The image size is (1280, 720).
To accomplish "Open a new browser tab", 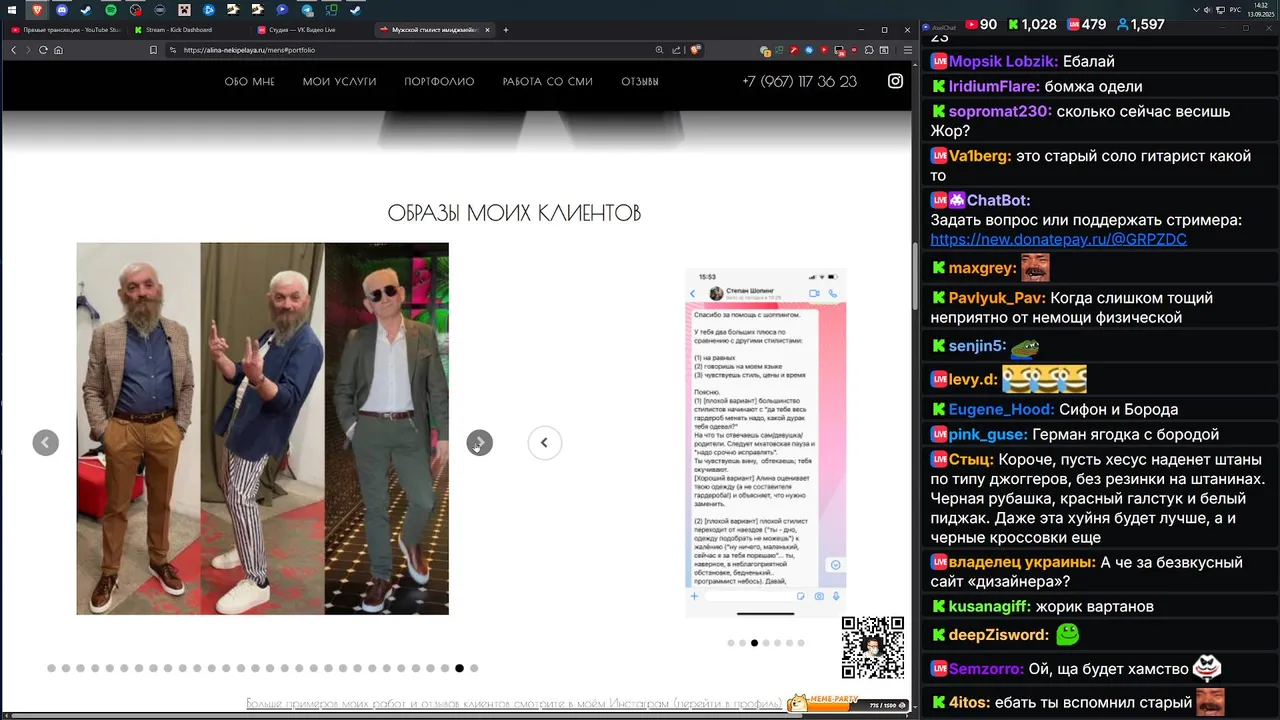I will point(506,30).
